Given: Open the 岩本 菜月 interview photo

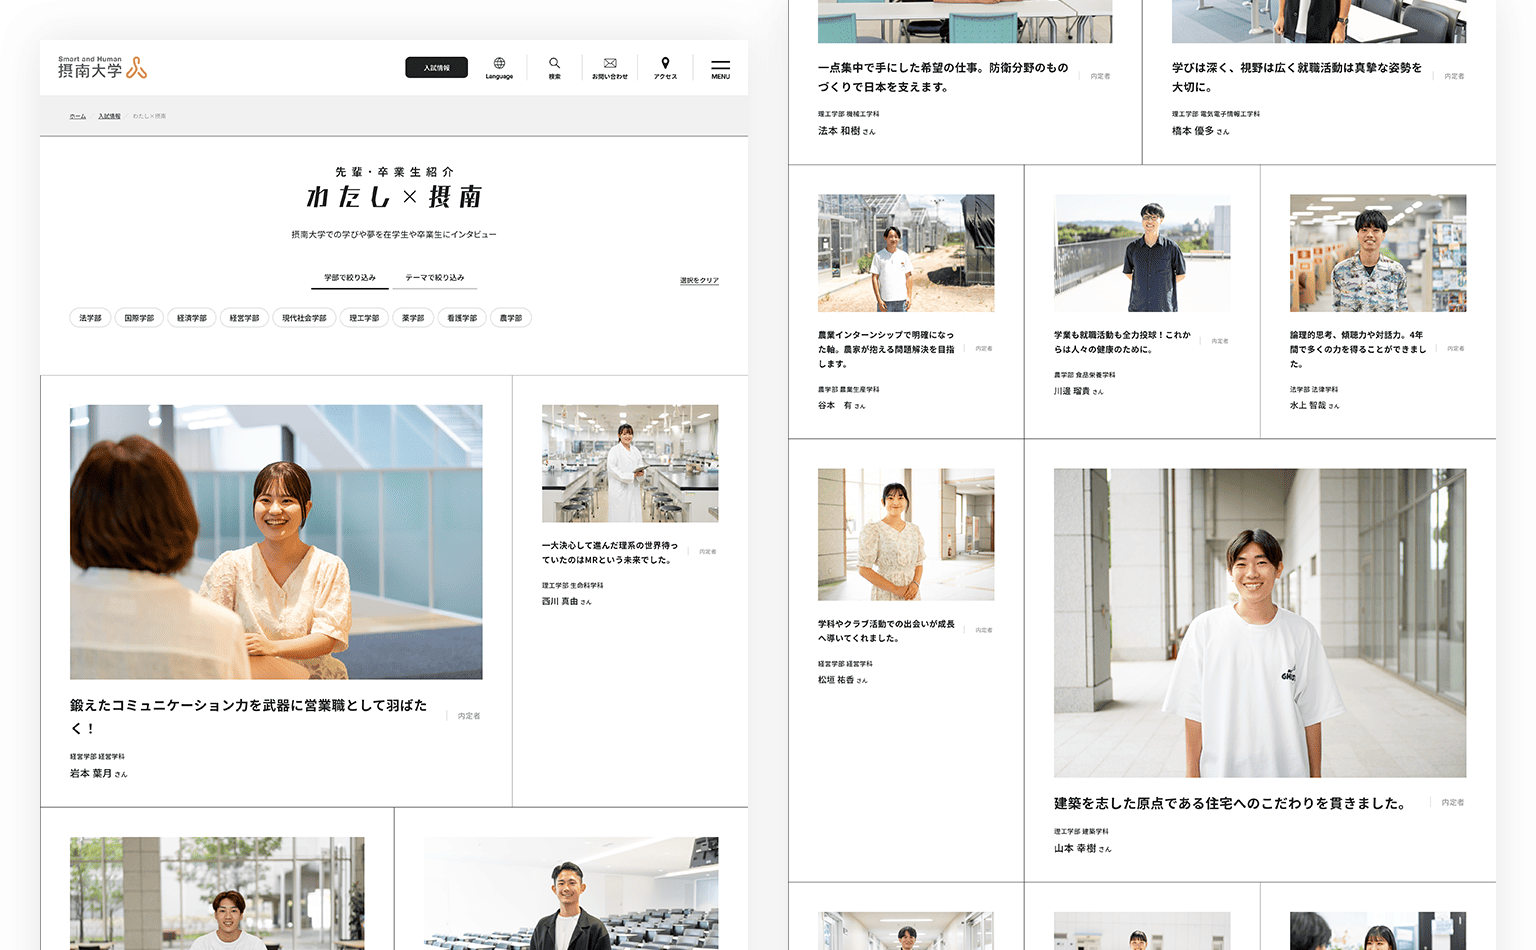Looking at the screenshot, I should (x=276, y=542).
